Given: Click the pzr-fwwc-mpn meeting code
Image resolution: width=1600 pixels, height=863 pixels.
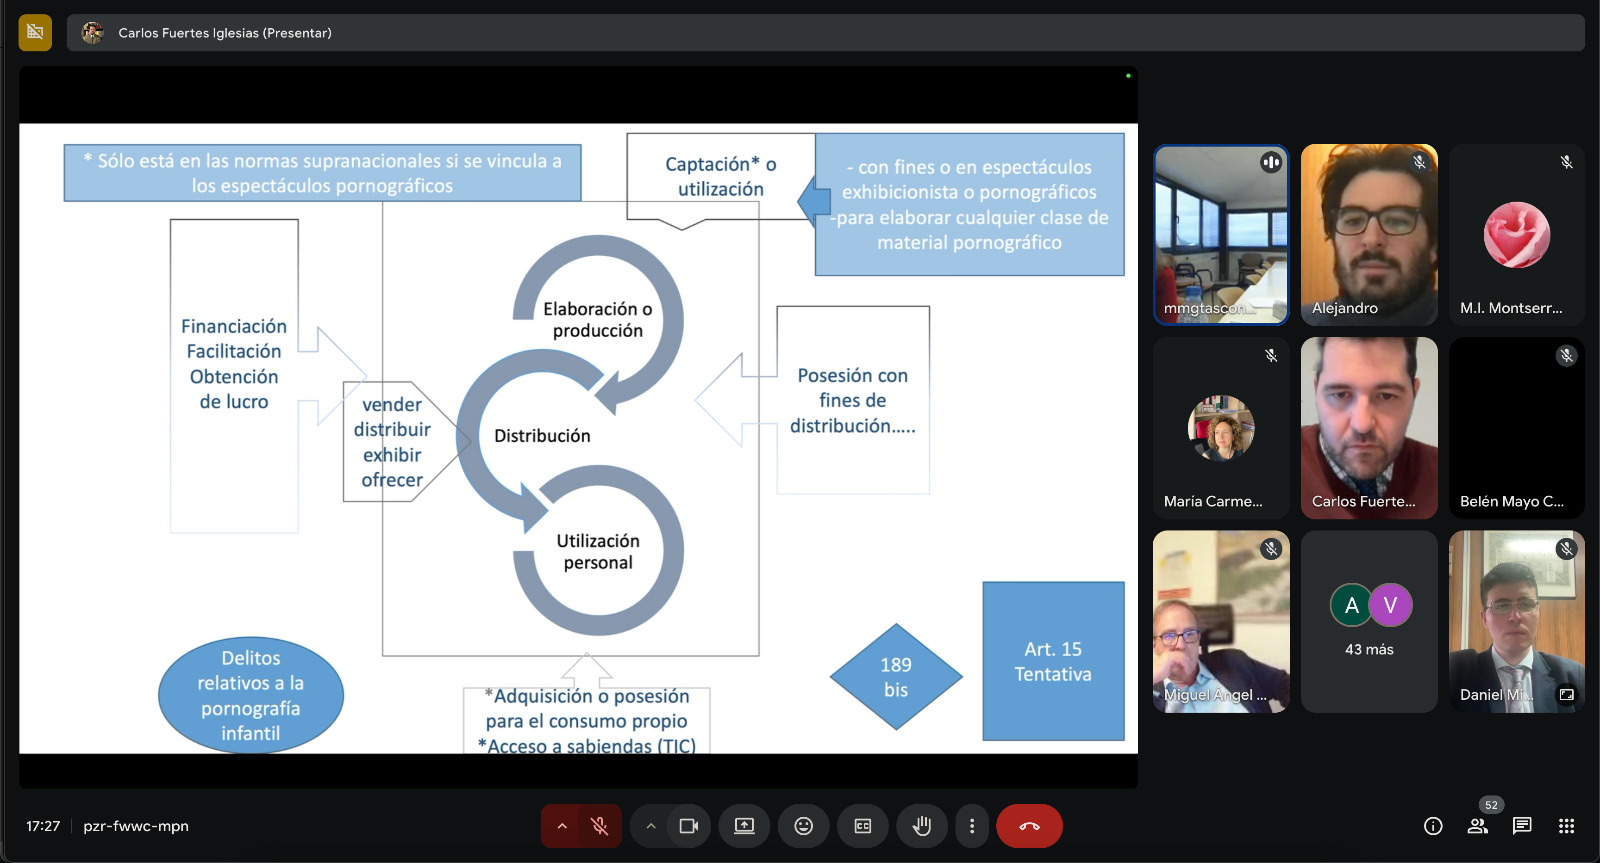Looking at the screenshot, I should pyautogui.click(x=136, y=826).
